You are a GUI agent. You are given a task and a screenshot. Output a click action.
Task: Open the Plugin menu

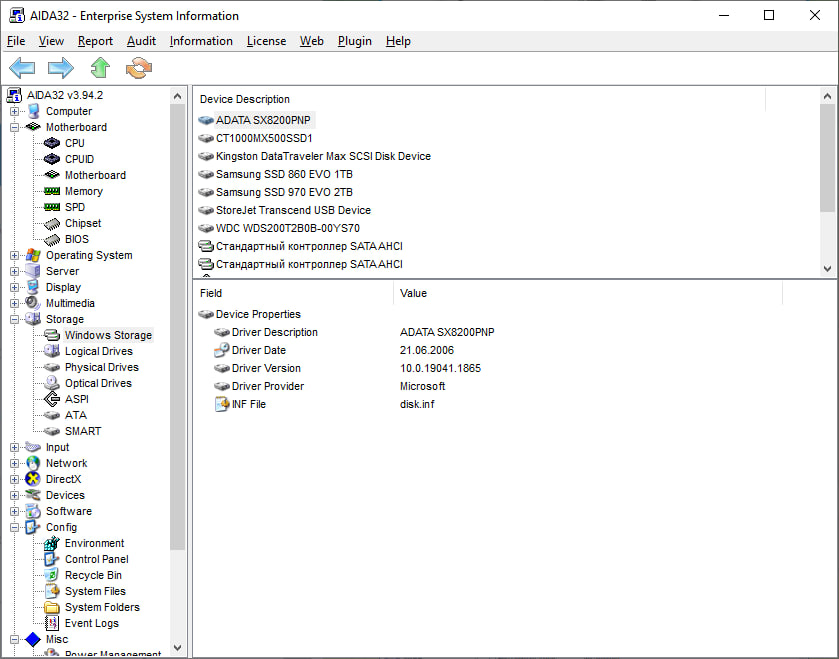[355, 41]
